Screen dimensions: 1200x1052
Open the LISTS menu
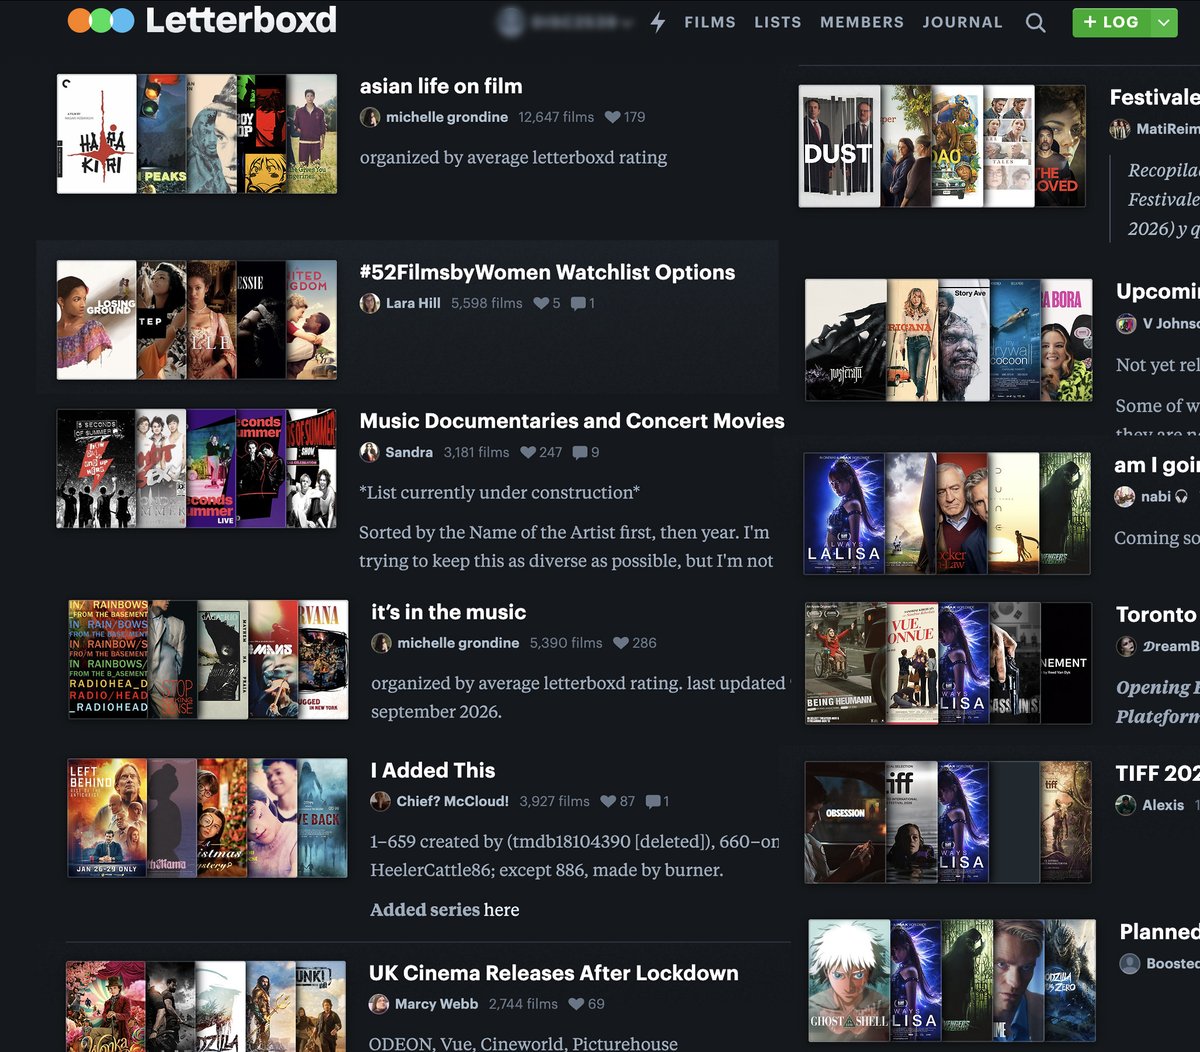click(778, 22)
